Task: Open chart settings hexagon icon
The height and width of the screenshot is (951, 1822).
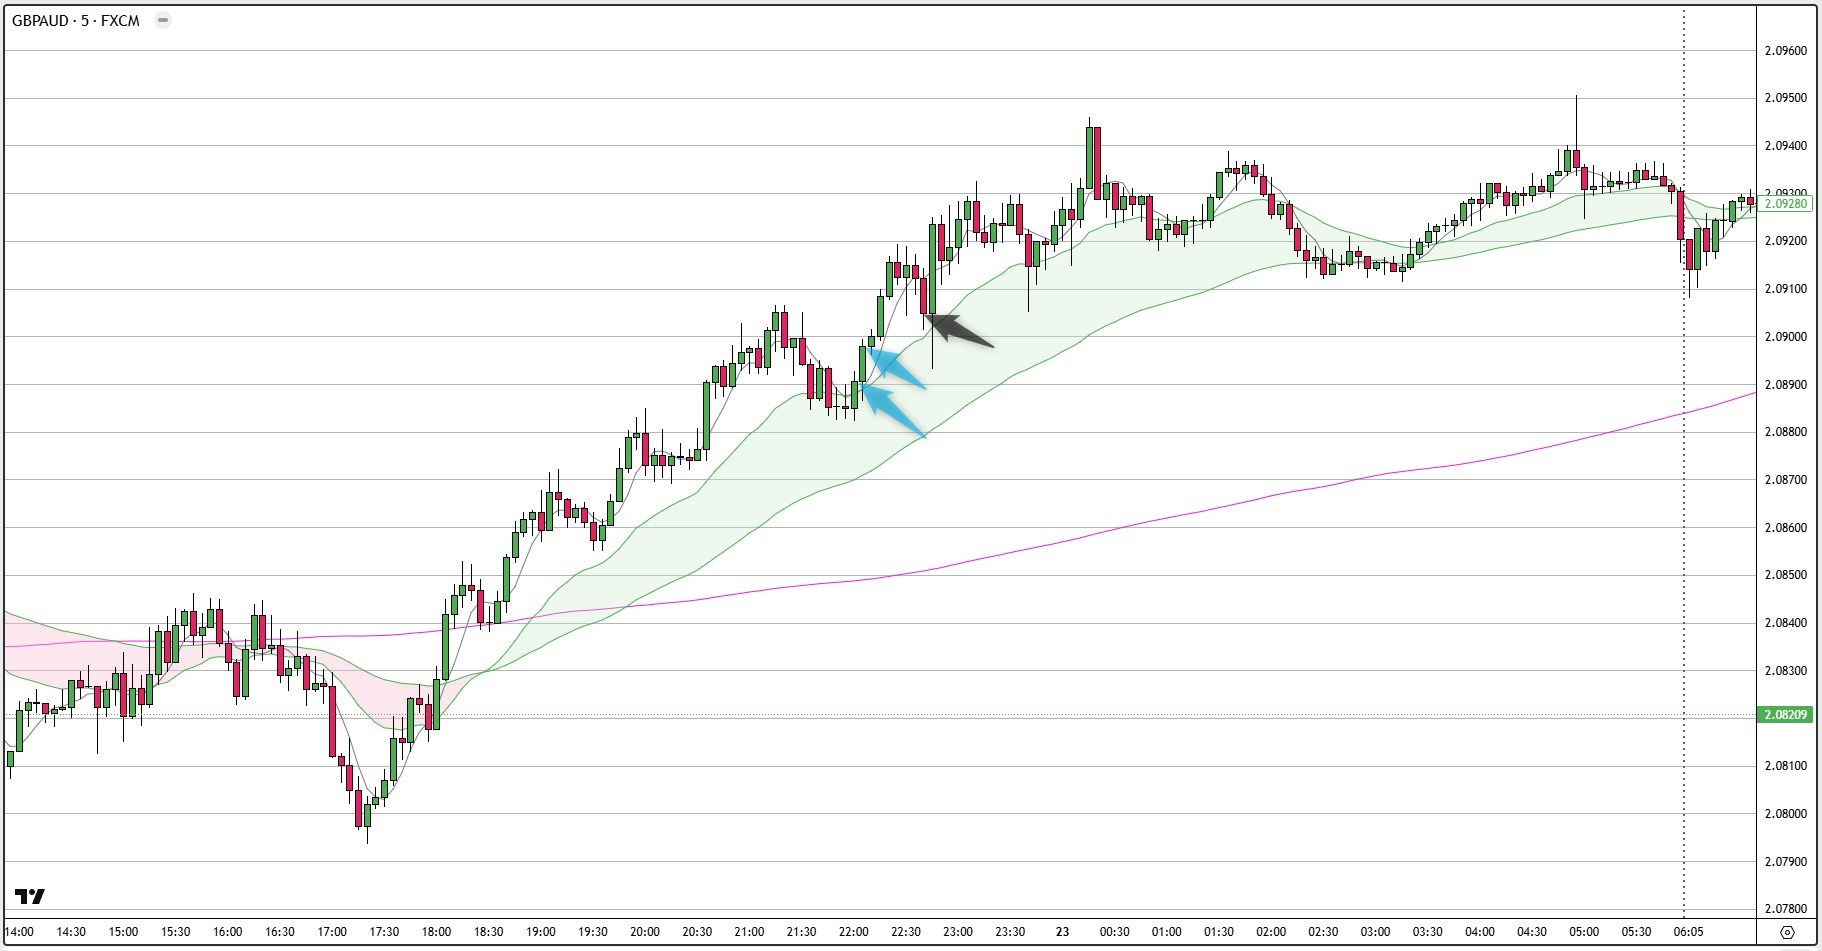Action: coord(1787,932)
